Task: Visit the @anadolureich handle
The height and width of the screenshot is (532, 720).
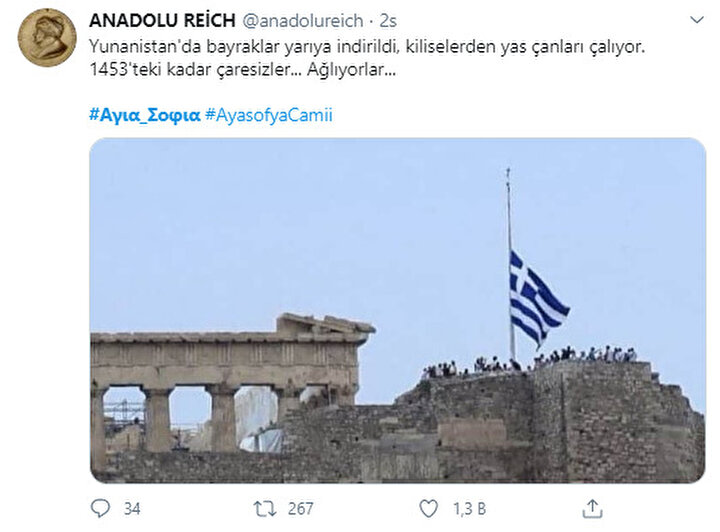Action: tap(303, 21)
